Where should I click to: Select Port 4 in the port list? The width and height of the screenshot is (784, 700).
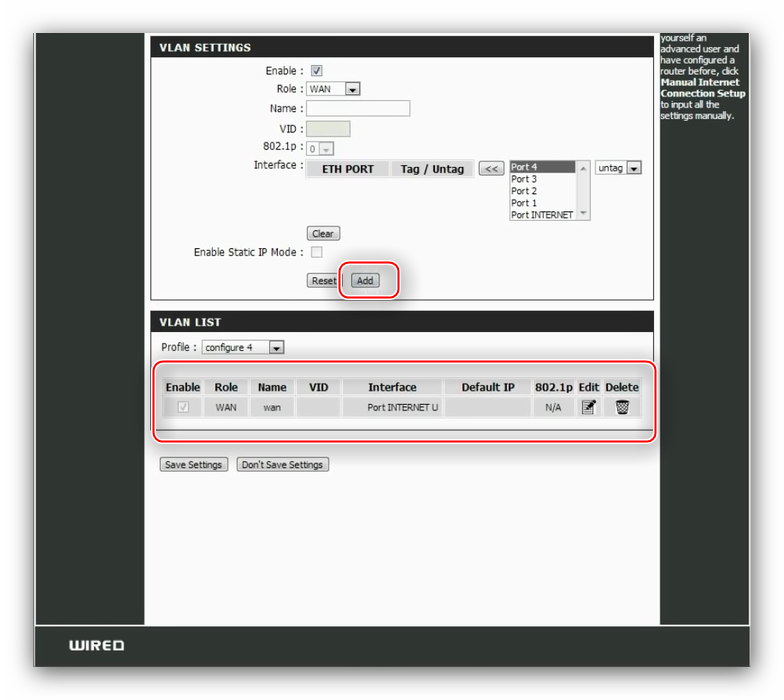pyautogui.click(x=542, y=167)
